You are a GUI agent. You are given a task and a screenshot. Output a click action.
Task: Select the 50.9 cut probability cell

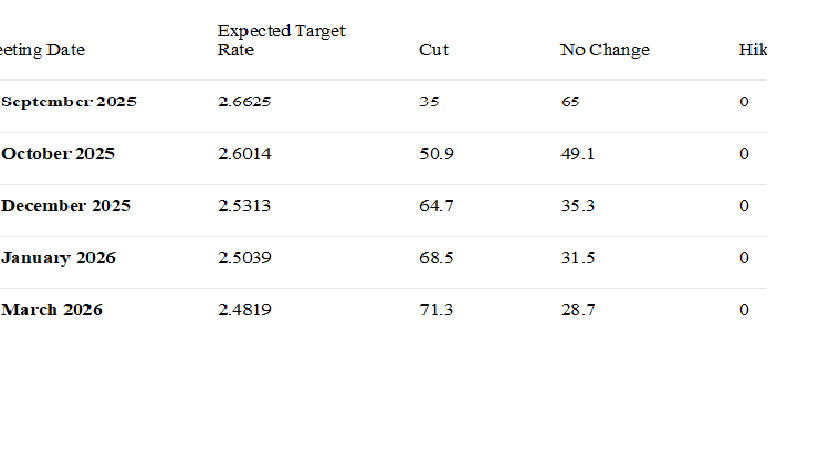(x=436, y=154)
